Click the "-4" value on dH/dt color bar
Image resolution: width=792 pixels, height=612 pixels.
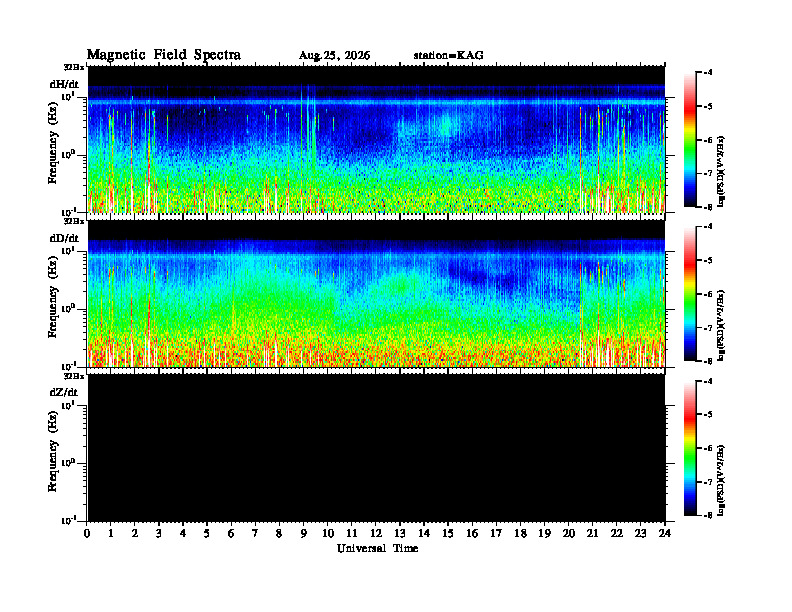pyautogui.click(x=708, y=72)
